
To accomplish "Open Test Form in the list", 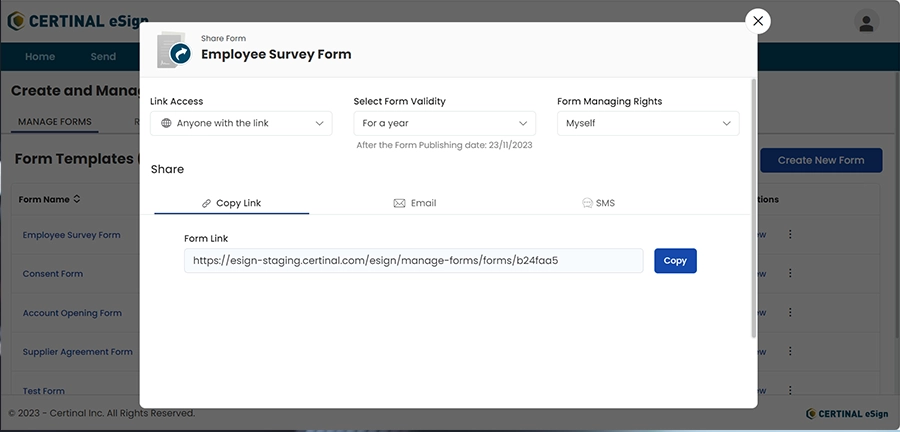I will 44,391.
